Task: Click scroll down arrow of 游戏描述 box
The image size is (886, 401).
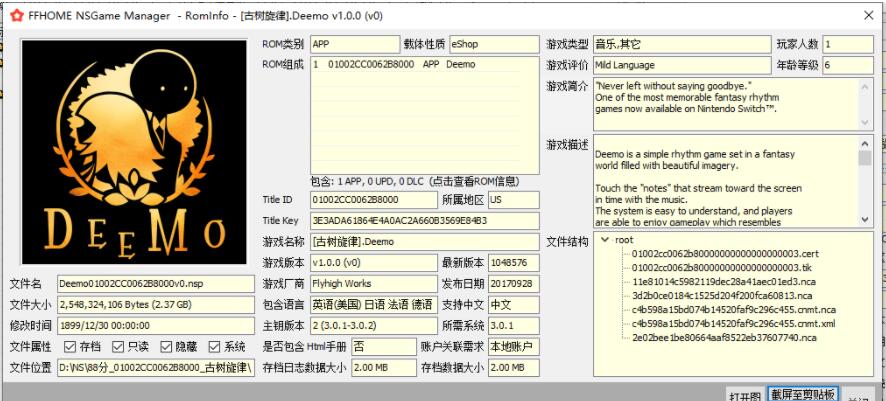Action: pyautogui.click(x=865, y=219)
